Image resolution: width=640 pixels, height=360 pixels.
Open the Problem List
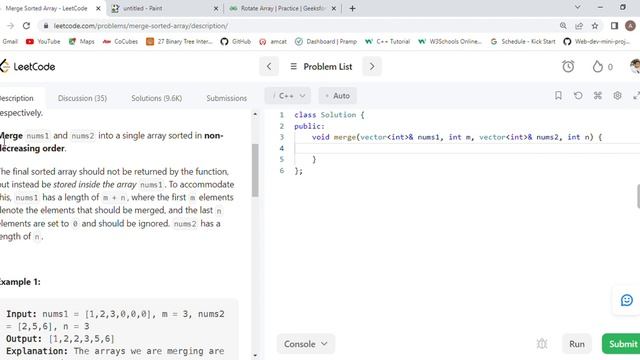coord(321,67)
